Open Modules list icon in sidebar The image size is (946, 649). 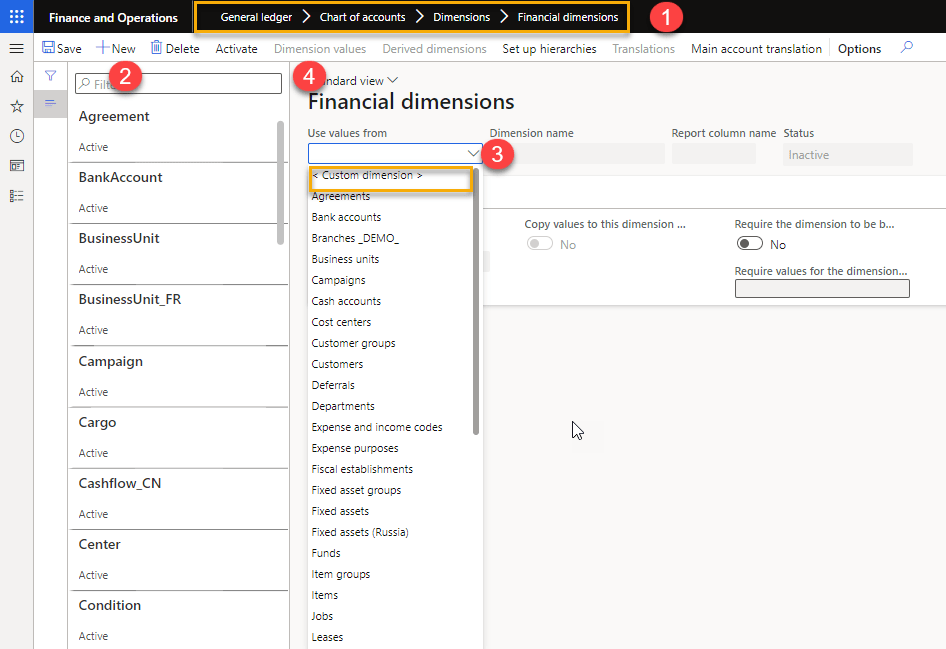(x=16, y=196)
